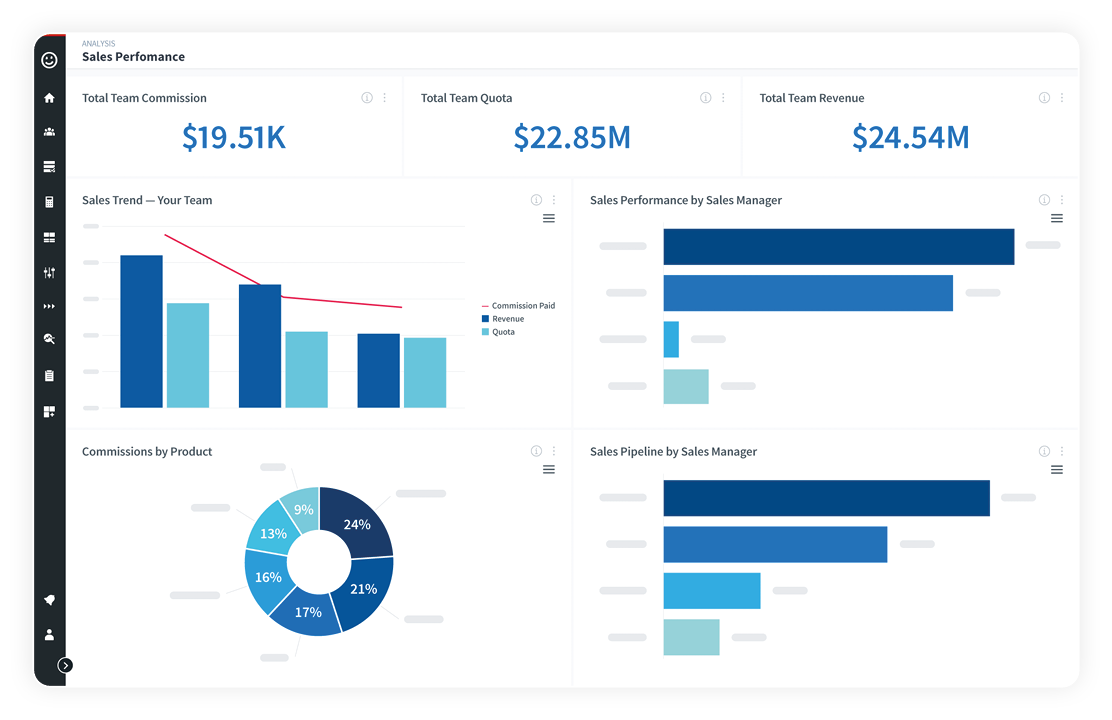Click the Sales Trend — Your Team title

147,200
